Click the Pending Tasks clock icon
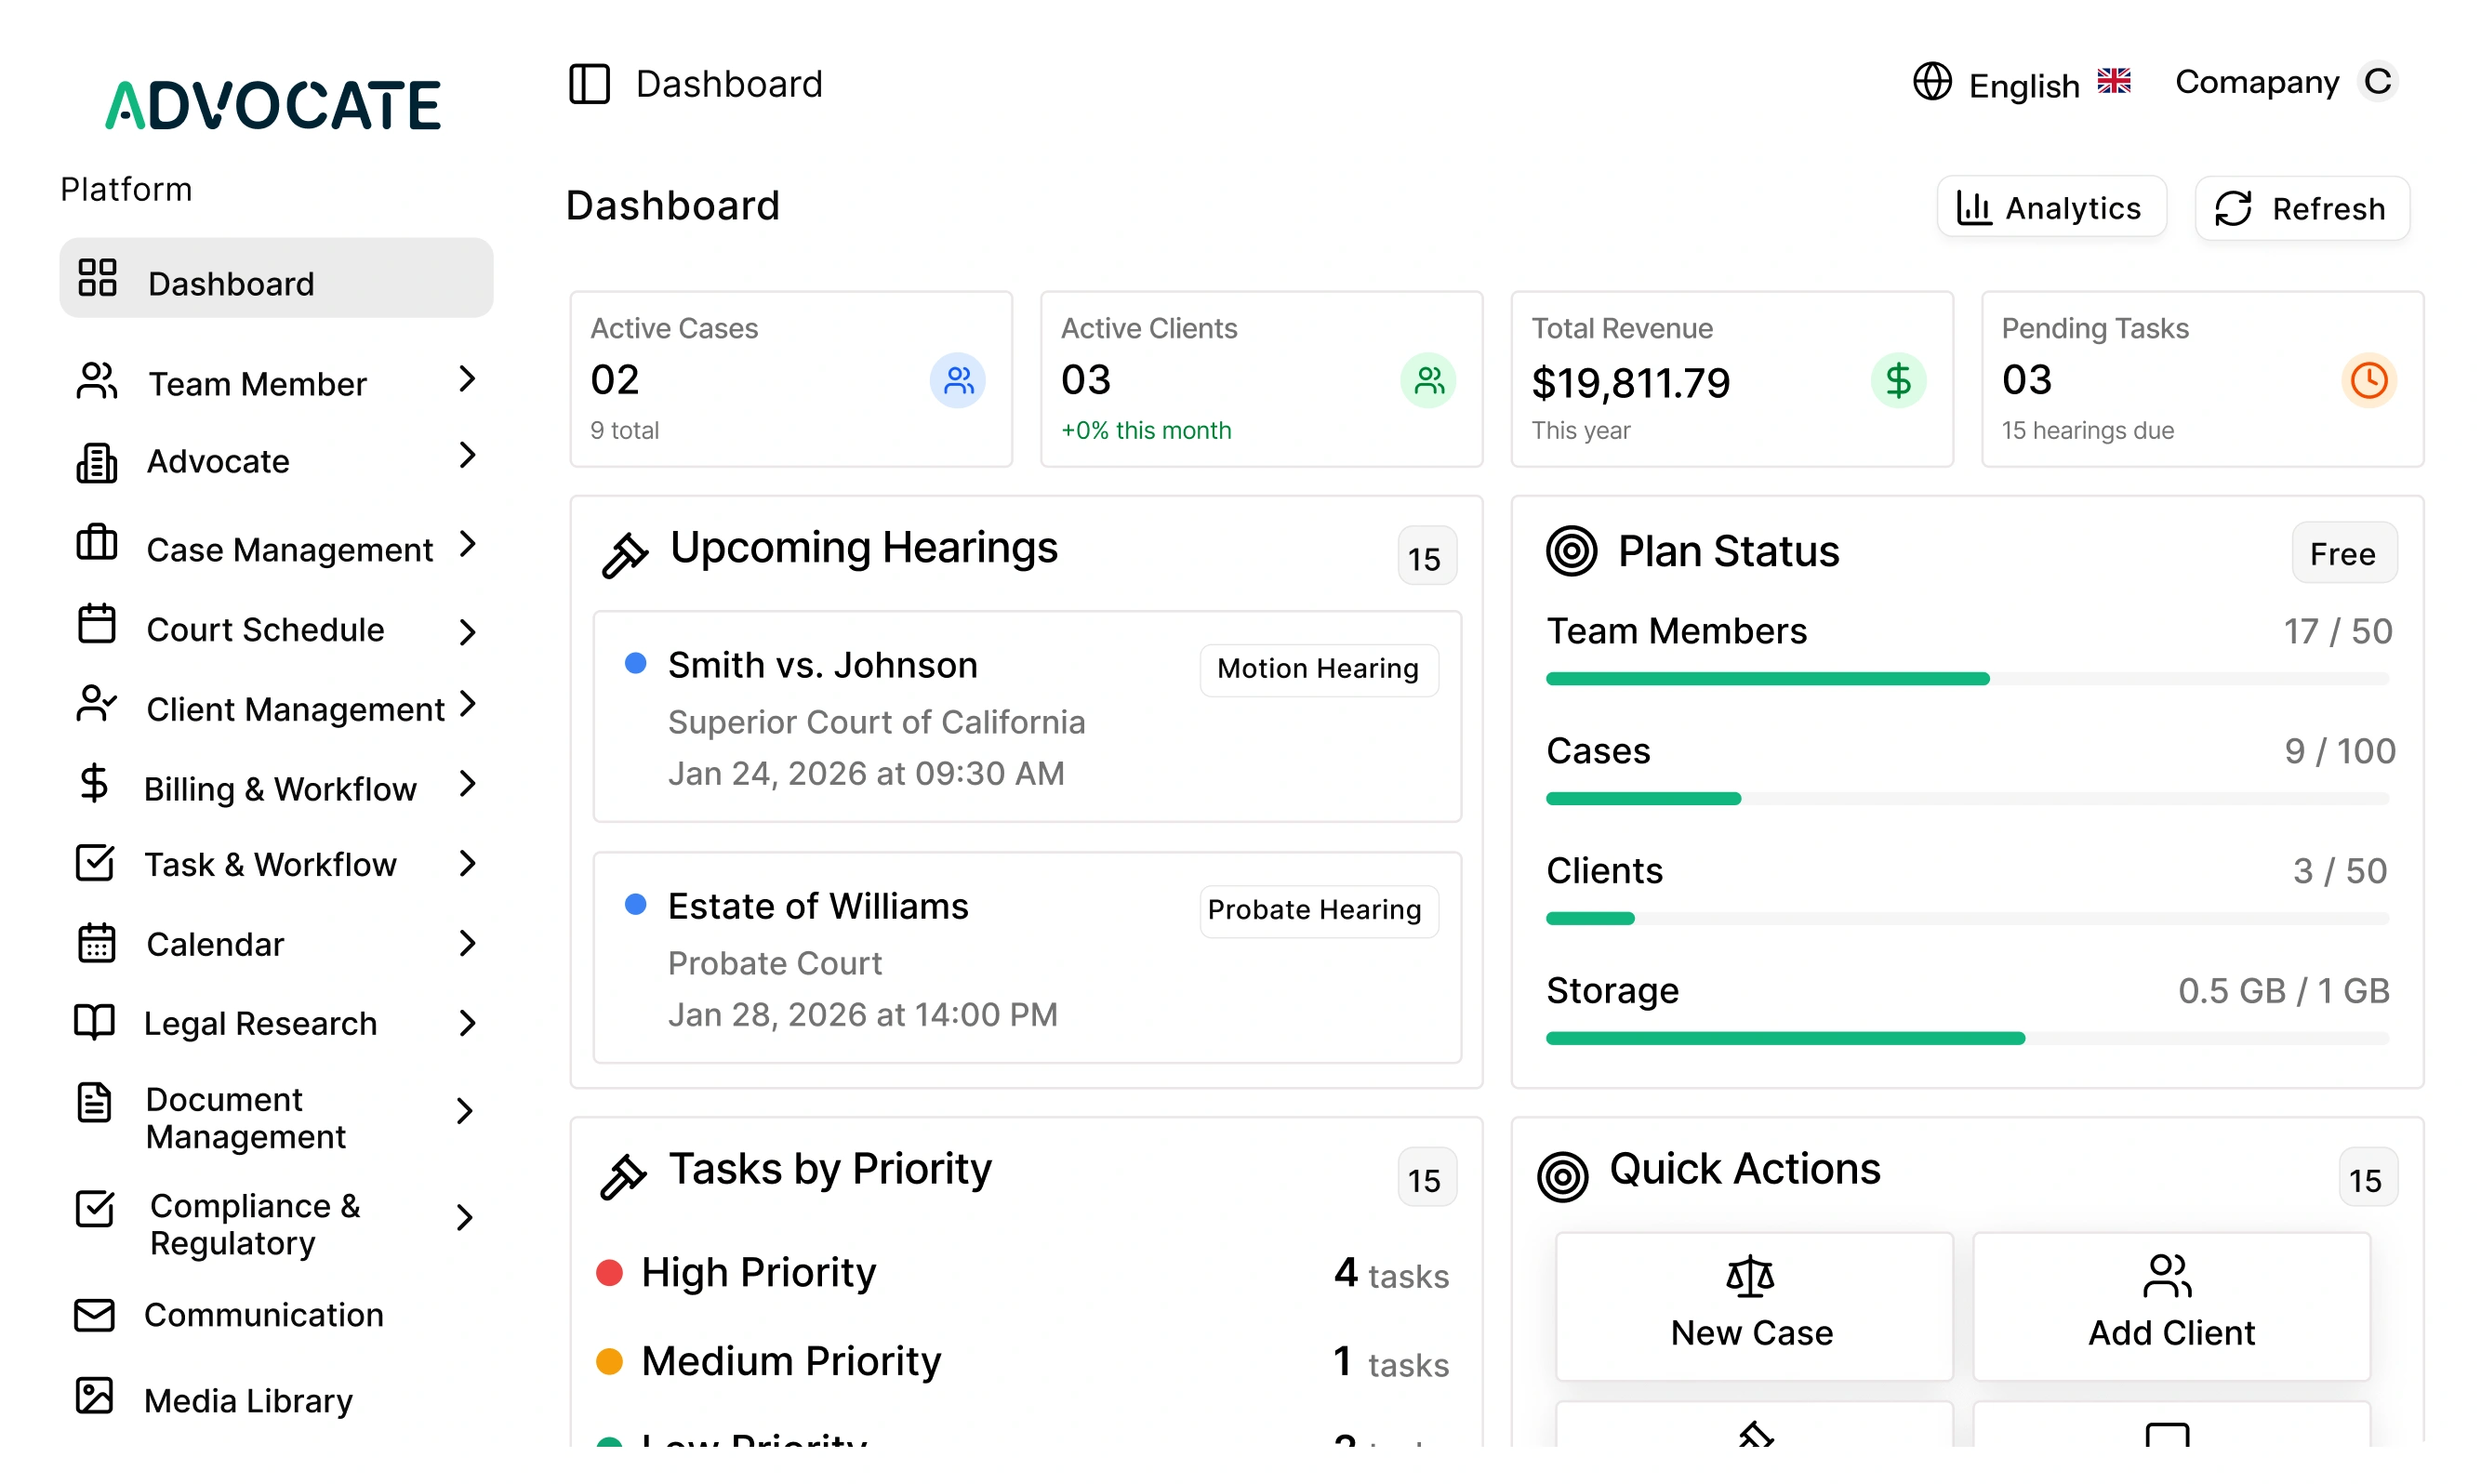This screenshot has height=1484, width=2481. (2368, 380)
